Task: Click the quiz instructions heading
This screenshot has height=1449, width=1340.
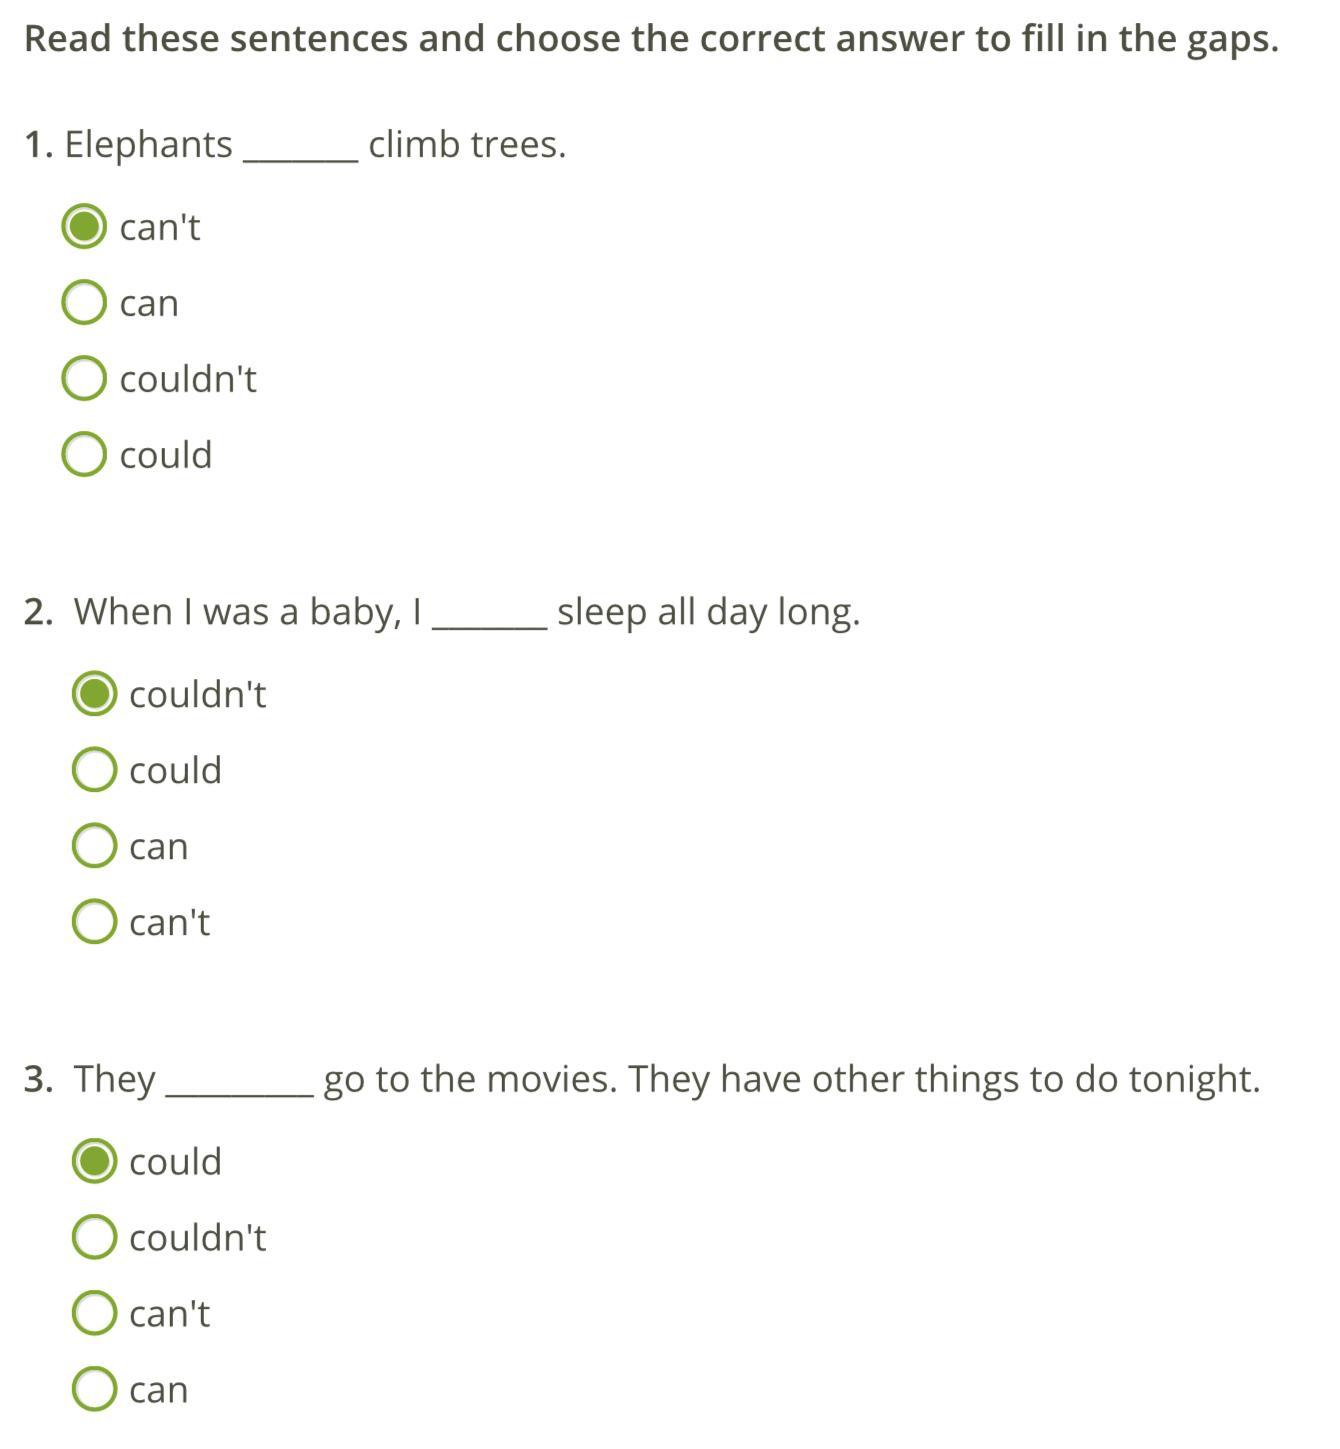Action: pos(651,39)
